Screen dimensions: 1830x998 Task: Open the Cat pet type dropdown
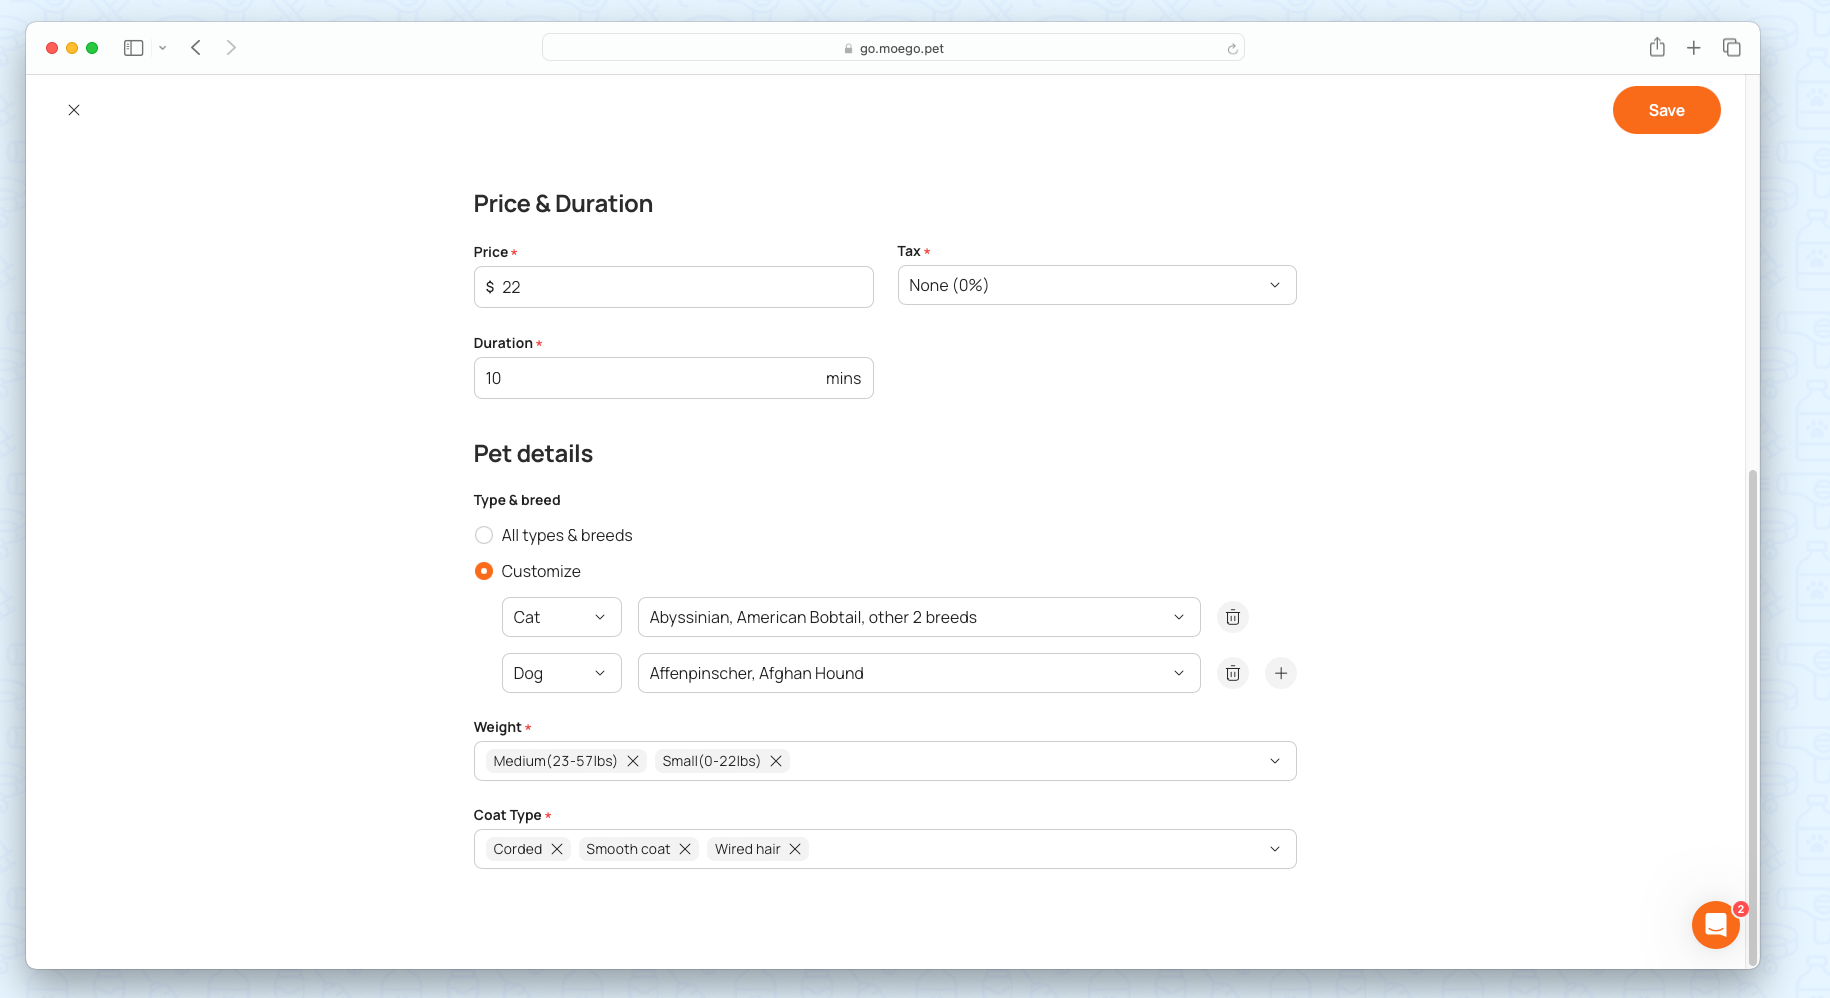tap(561, 617)
